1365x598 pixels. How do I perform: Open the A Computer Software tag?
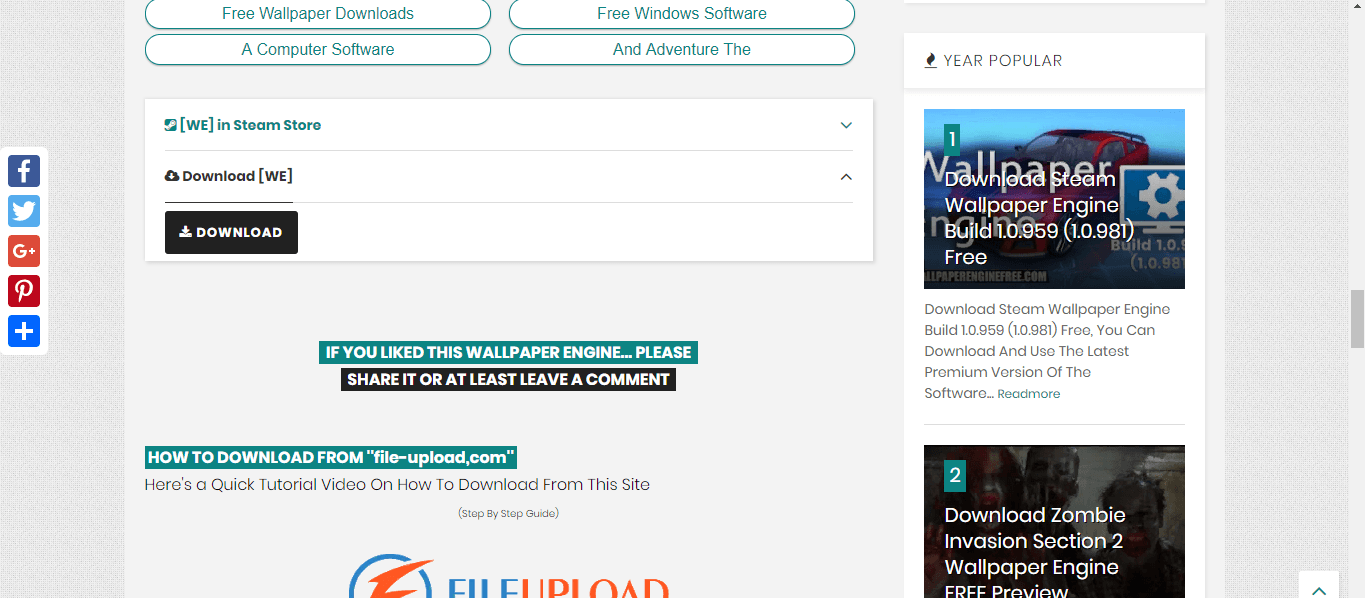pos(318,49)
